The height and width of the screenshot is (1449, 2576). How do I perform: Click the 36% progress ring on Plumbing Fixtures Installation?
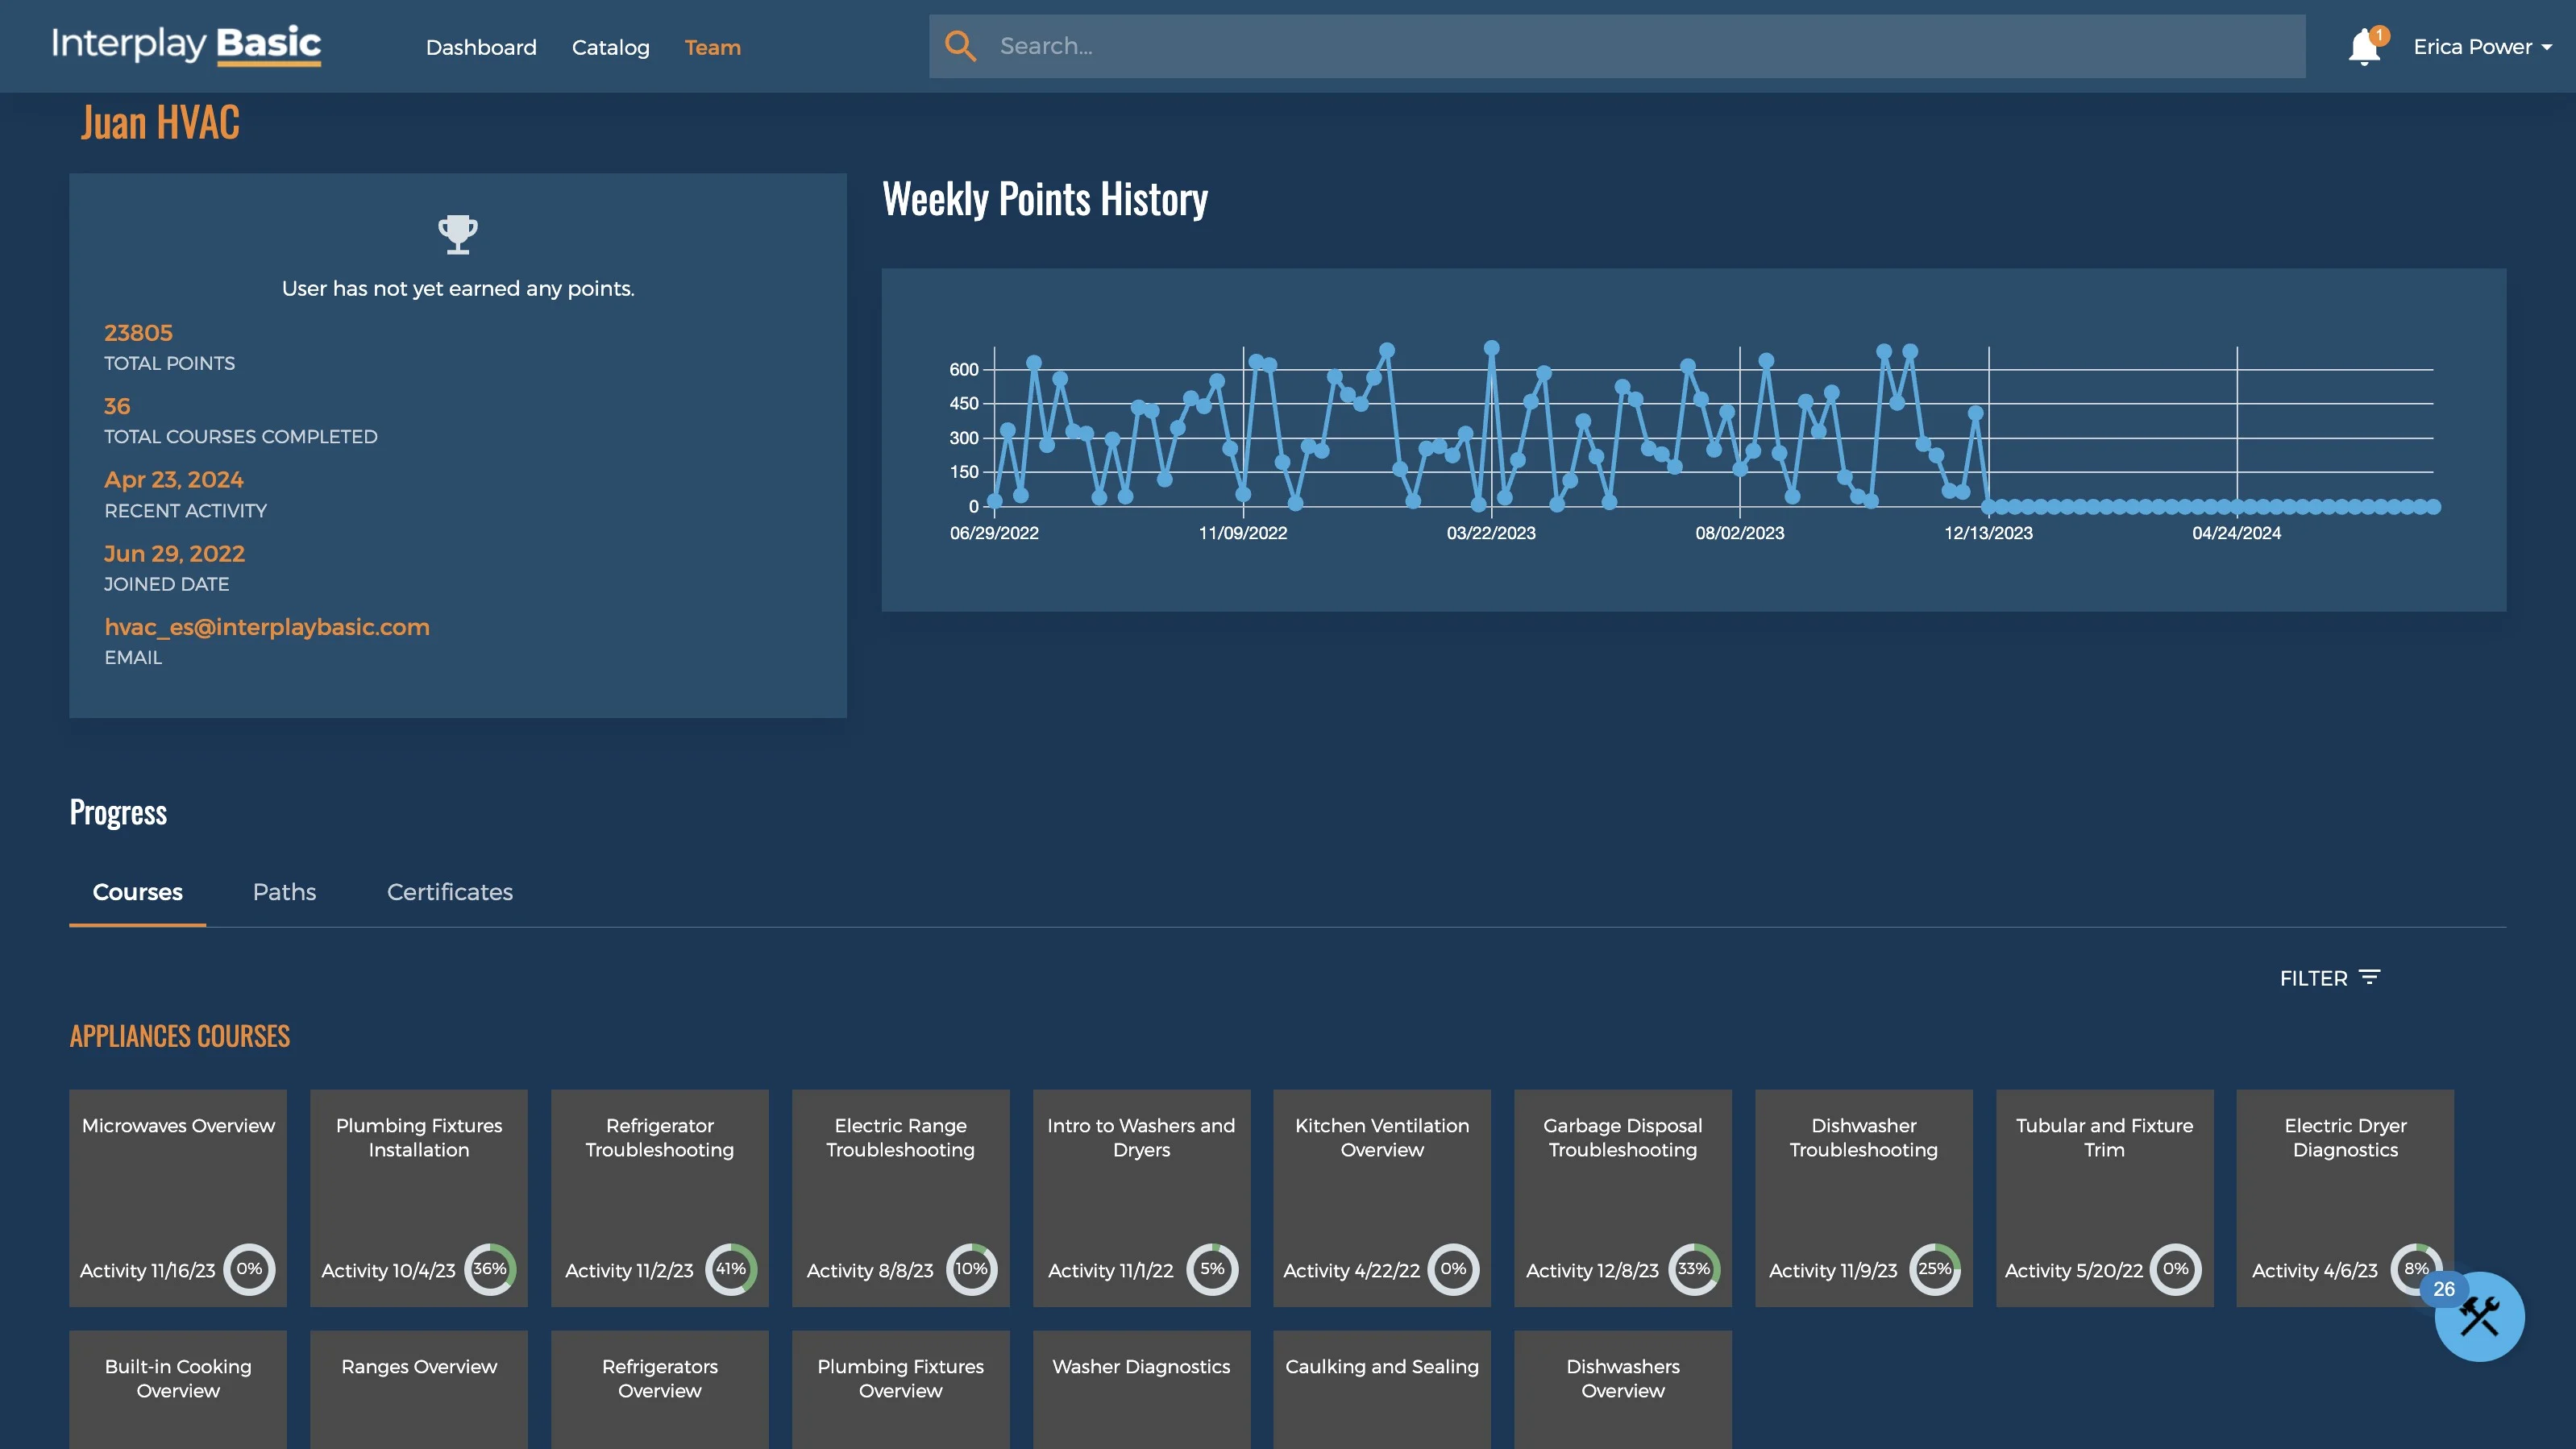[x=490, y=1269]
